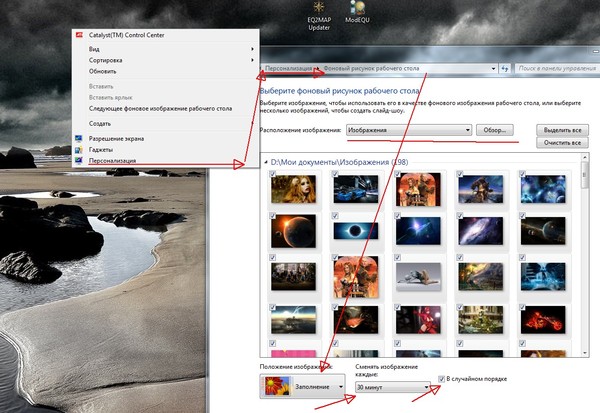The width and height of the screenshot is (600, 413).
Task: Click the refresh icon beside the address bar
Action: click(x=505, y=69)
